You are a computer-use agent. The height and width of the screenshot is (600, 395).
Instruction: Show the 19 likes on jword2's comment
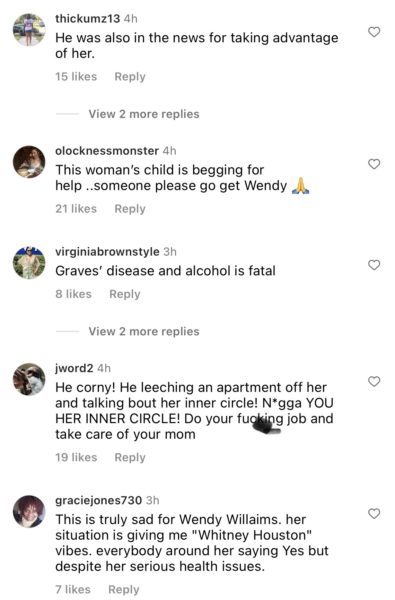[76, 458]
